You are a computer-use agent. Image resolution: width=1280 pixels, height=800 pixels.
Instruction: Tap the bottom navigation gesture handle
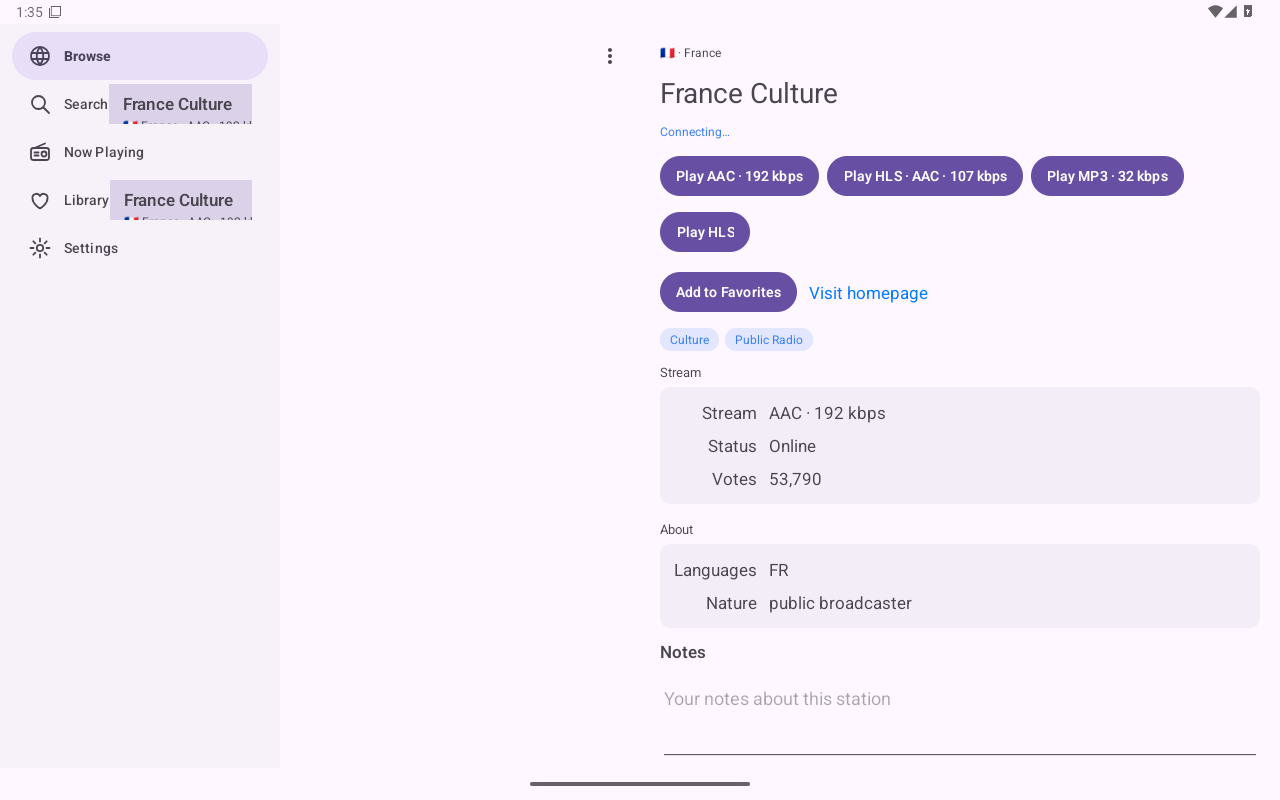click(x=640, y=784)
